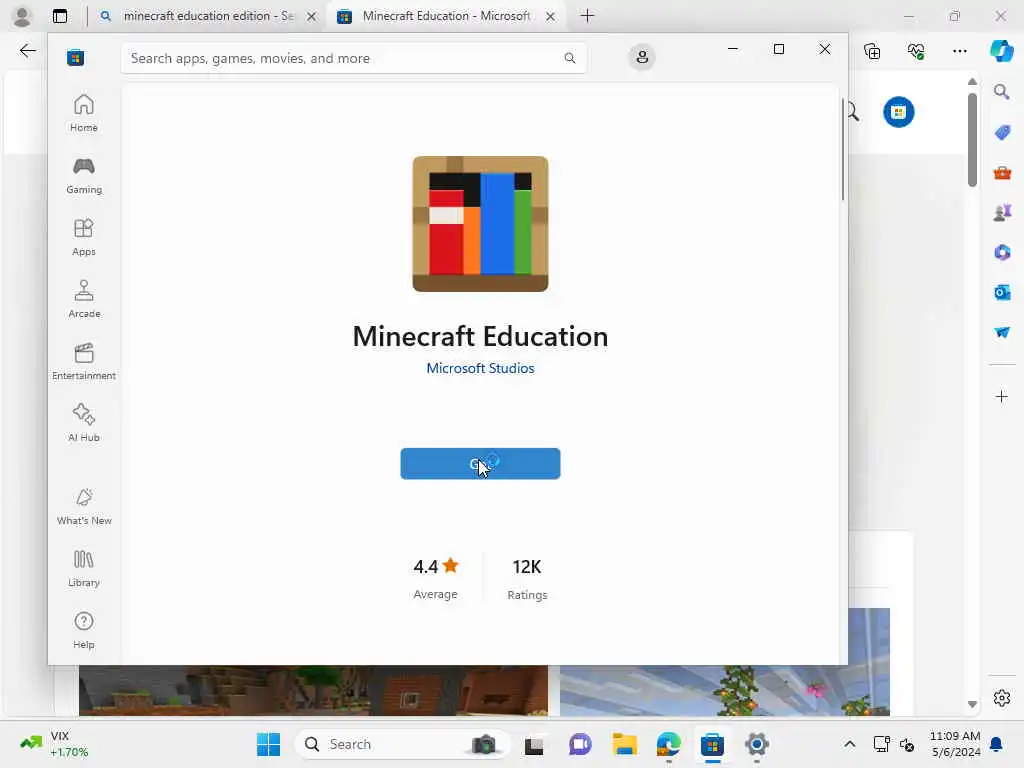Open Teams chat from taskbar
Image resolution: width=1024 pixels, height=768 pixels.
tap(579, 744)
